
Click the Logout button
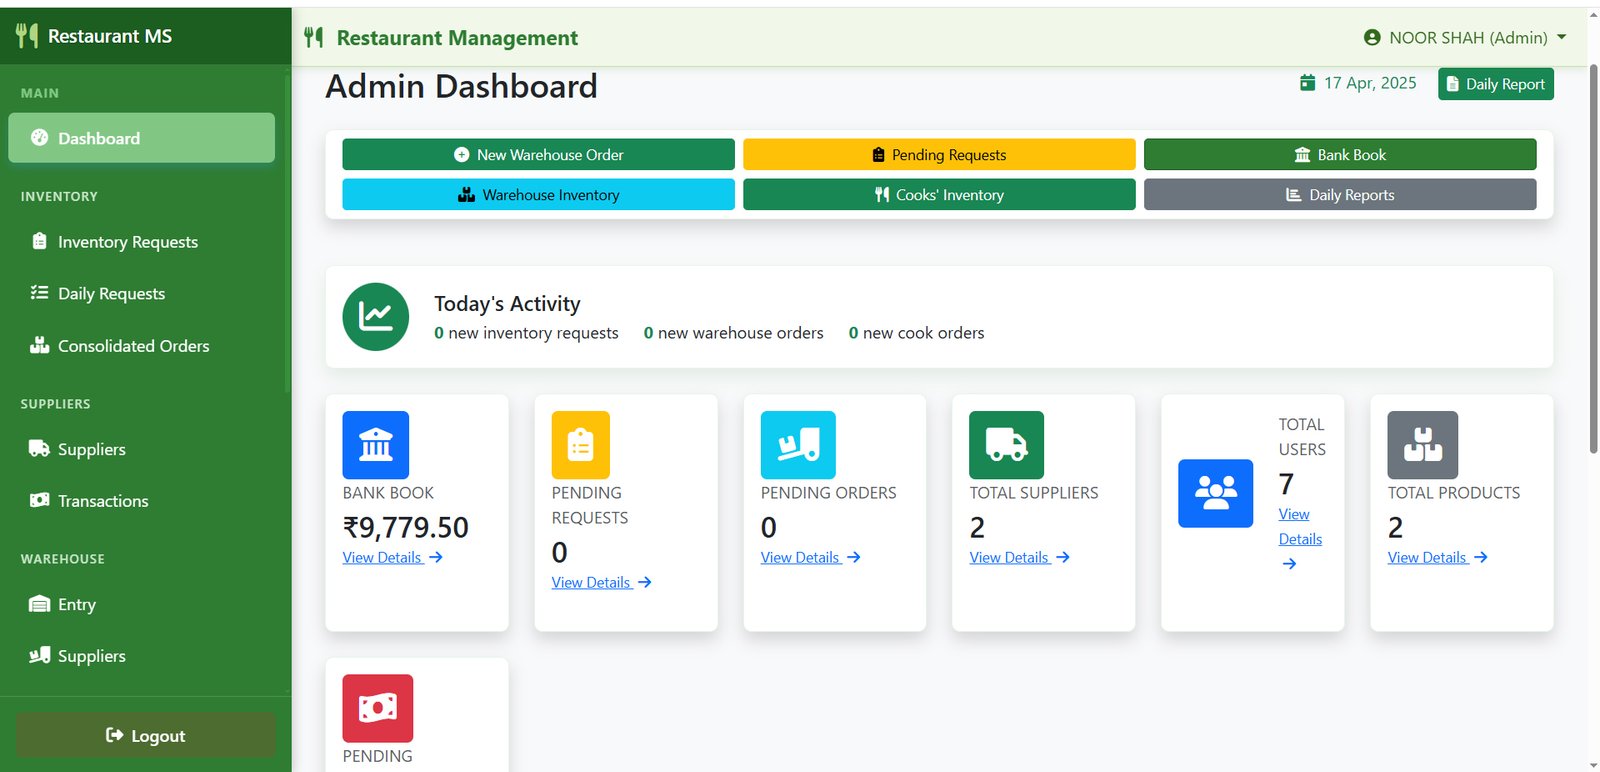point(145,735)
